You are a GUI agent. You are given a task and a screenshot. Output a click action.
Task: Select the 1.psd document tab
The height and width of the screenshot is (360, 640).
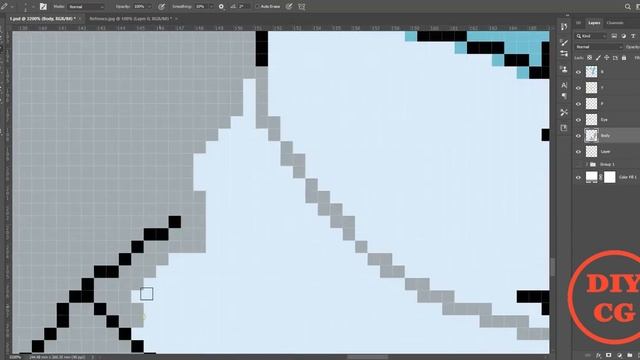point(42,19)
